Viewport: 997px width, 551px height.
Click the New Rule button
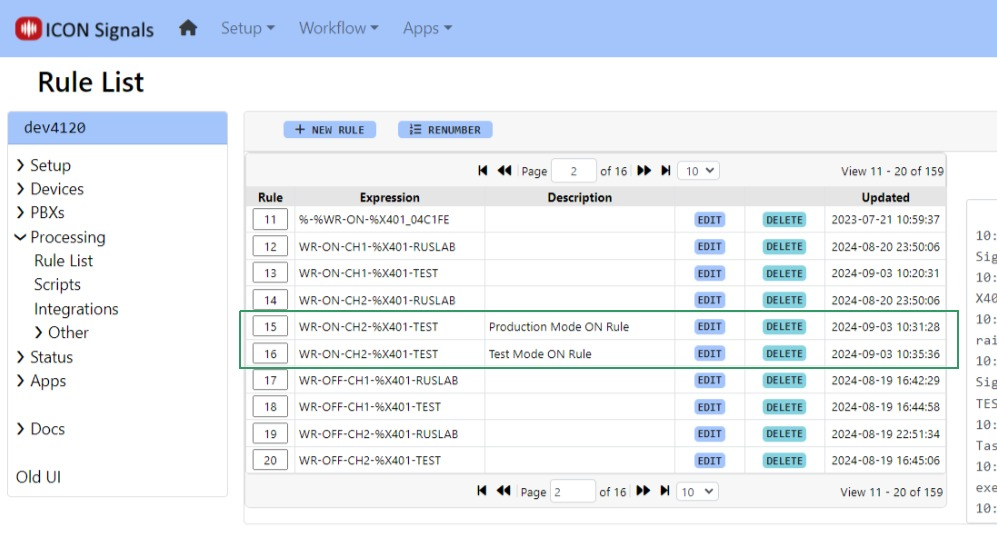(x=329, y=130)
